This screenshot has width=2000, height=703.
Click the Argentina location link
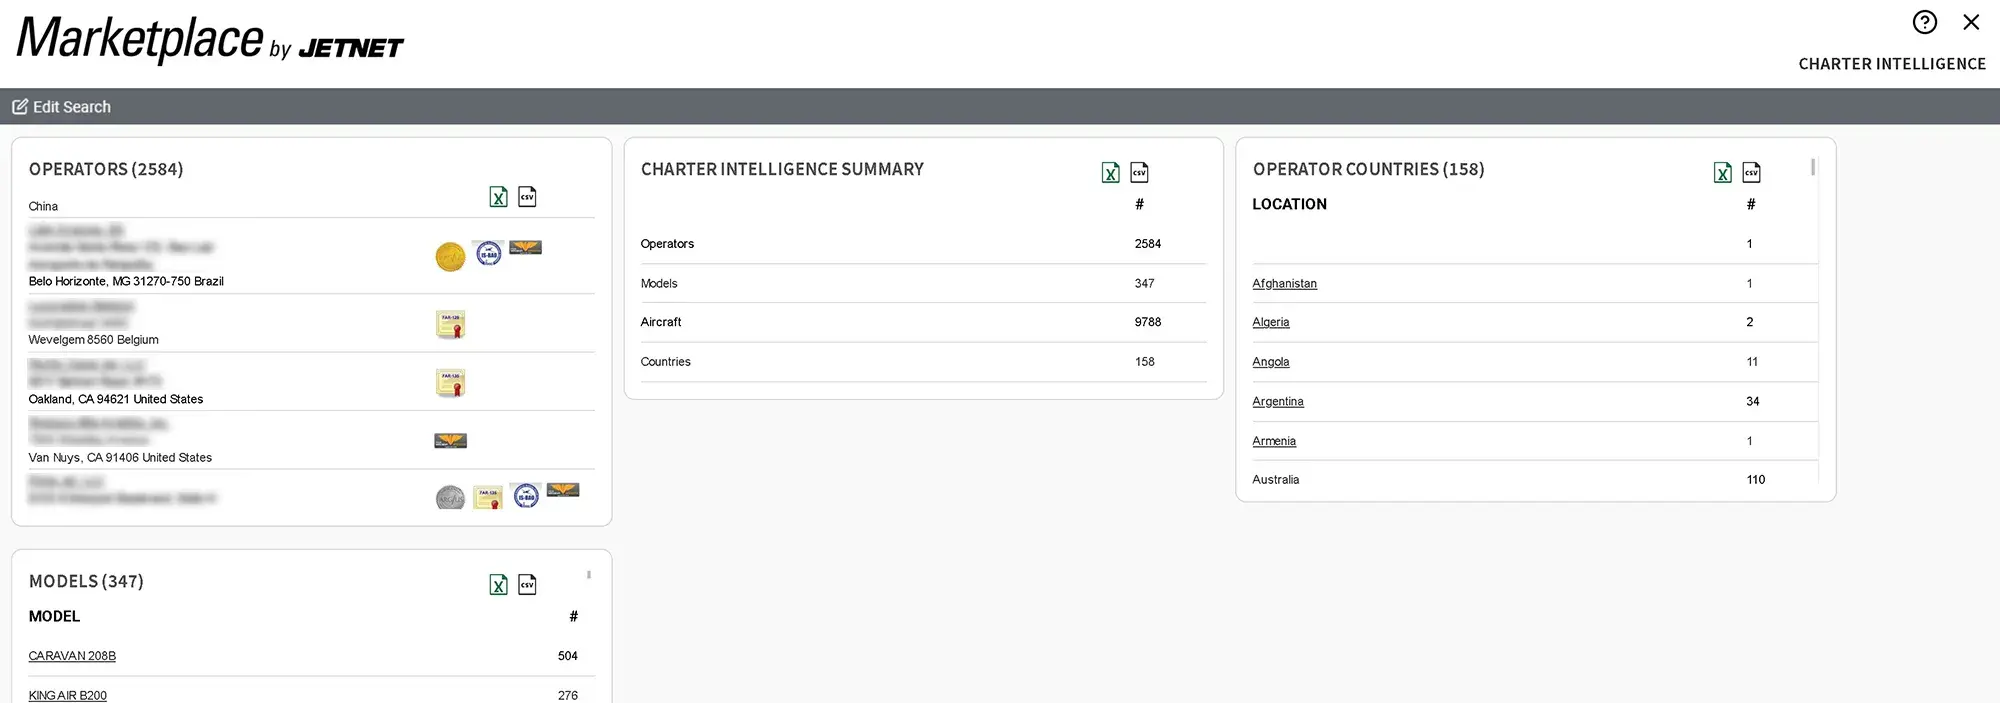[1277, 402]
